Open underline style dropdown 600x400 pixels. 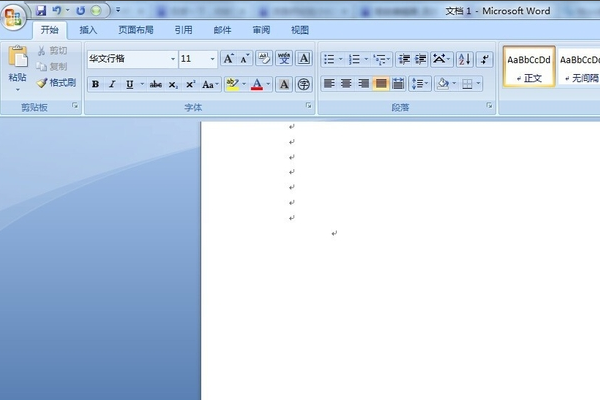[142, 84]
